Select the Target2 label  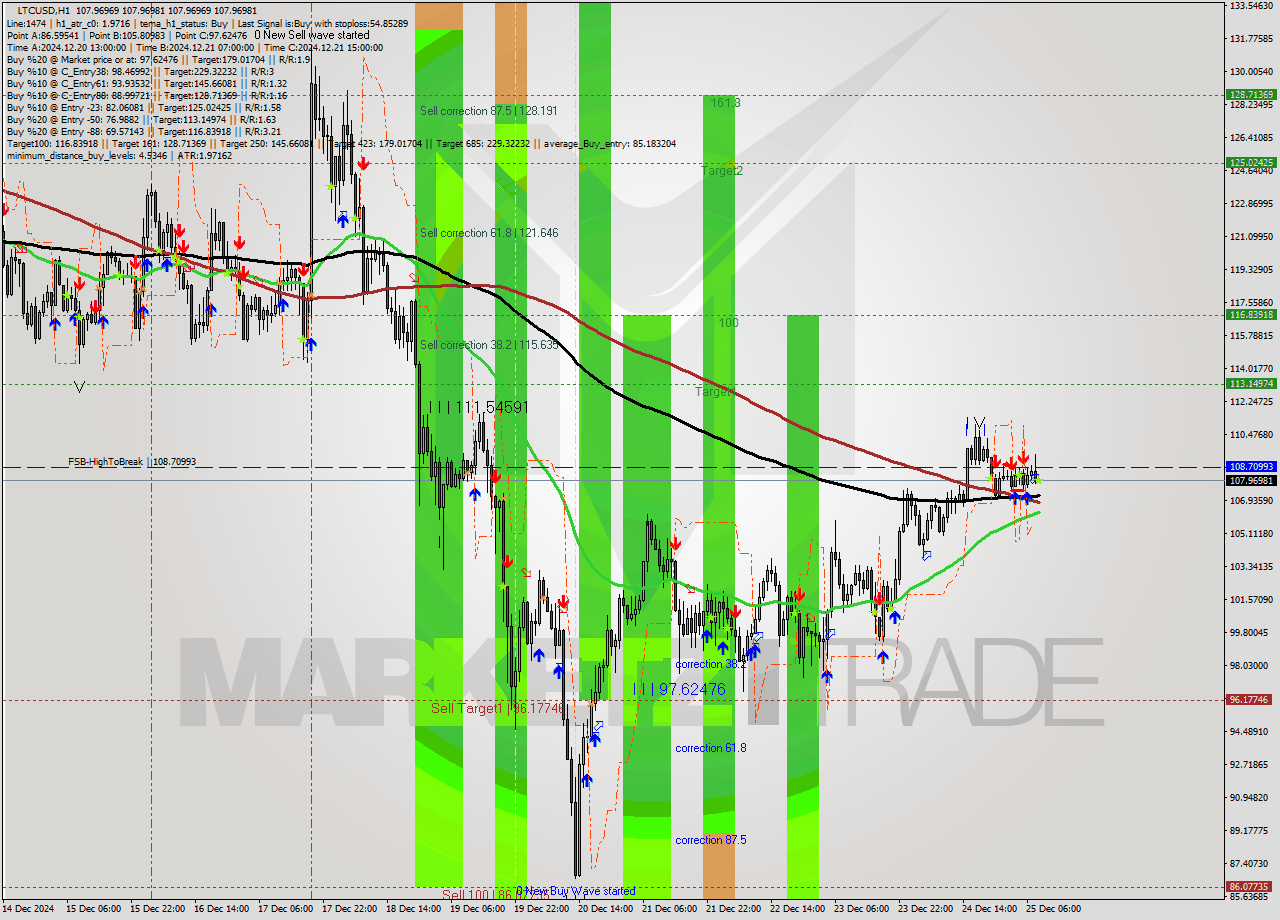tap(721, 171)
